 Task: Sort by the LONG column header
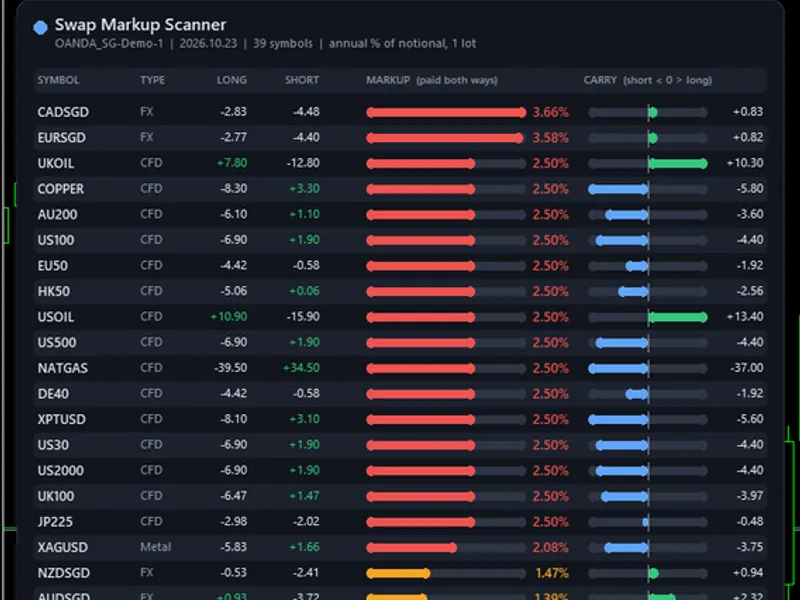(232, 80)
